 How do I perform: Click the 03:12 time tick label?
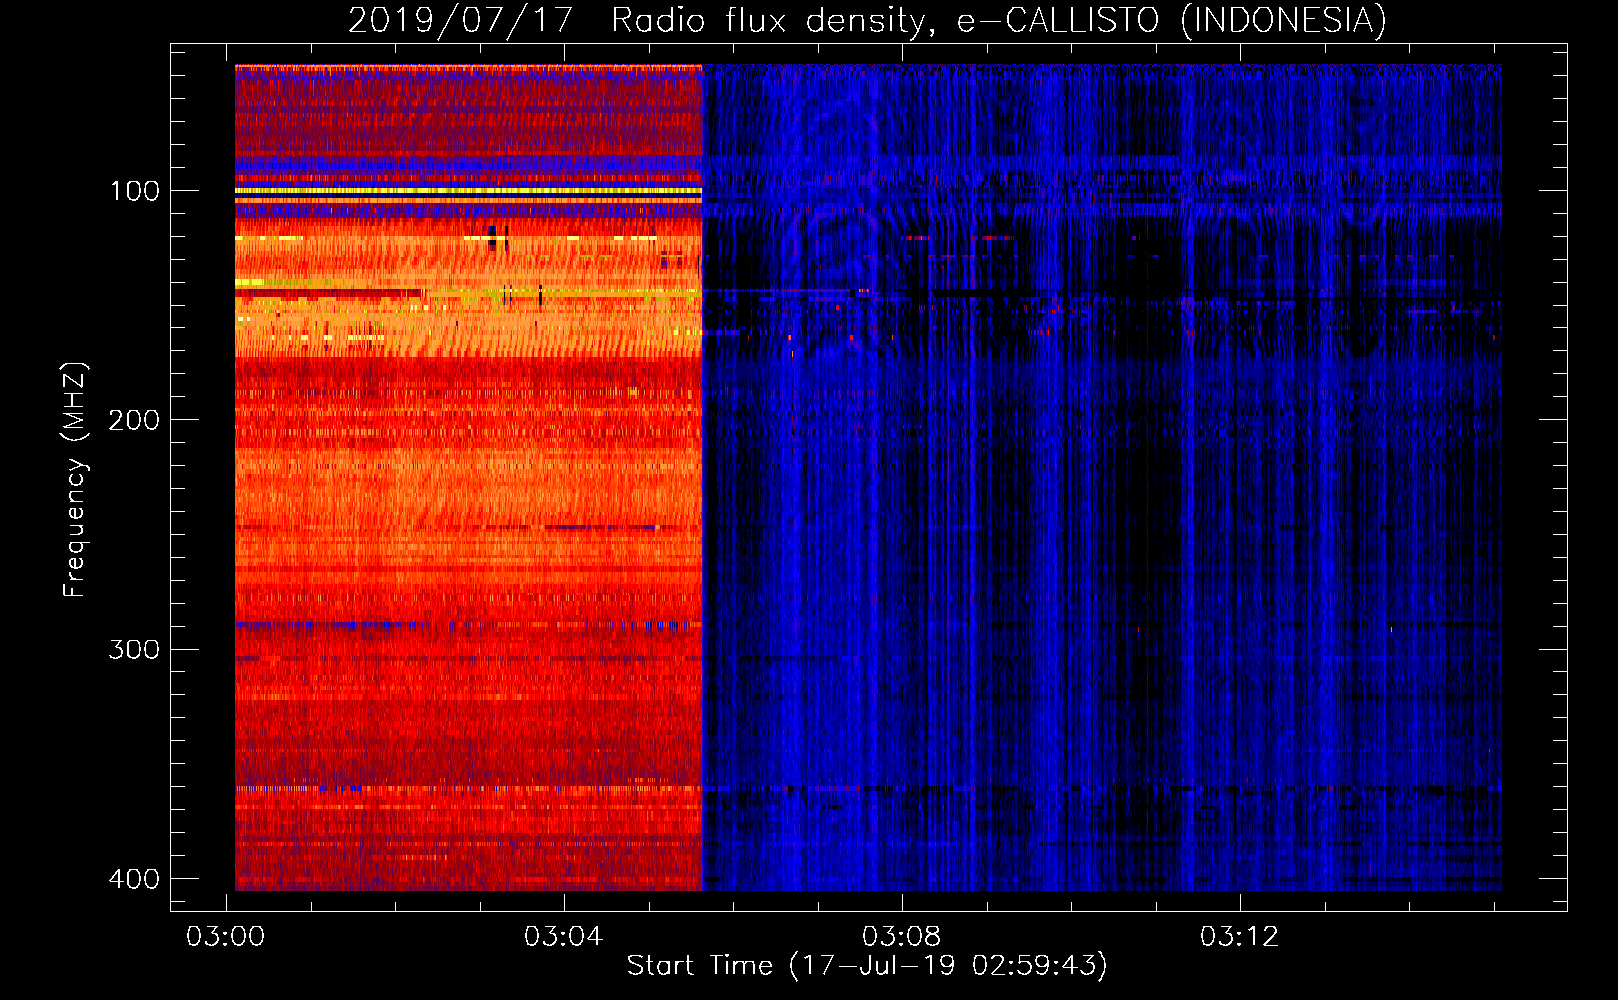pyautogui.click(x=1240, y=936)
